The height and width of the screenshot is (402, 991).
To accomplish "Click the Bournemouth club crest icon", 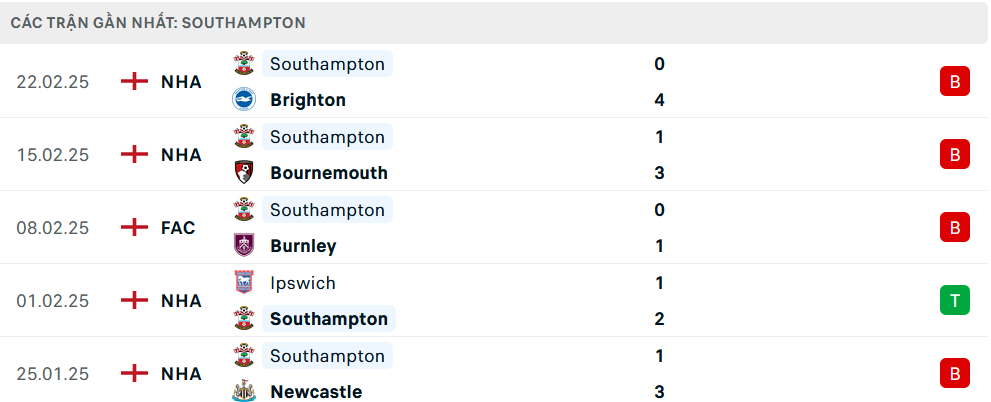I will (243, 173).
